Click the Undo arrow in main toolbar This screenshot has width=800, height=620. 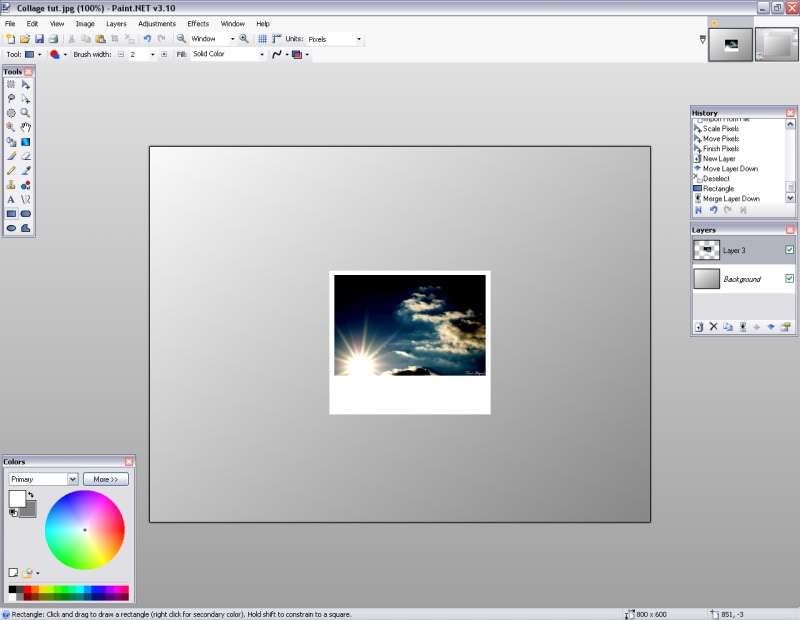point(147,39)
